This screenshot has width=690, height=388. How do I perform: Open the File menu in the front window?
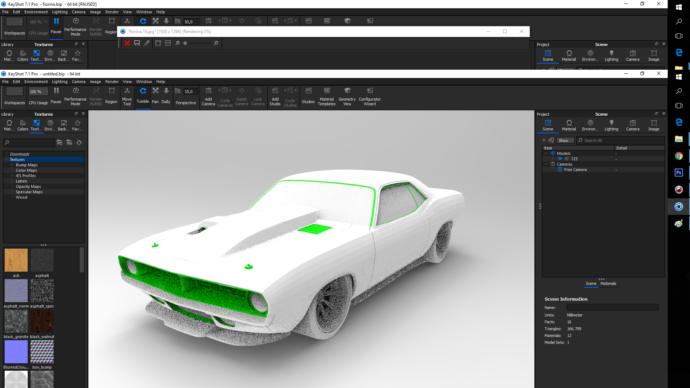click(x=5, y=82)
